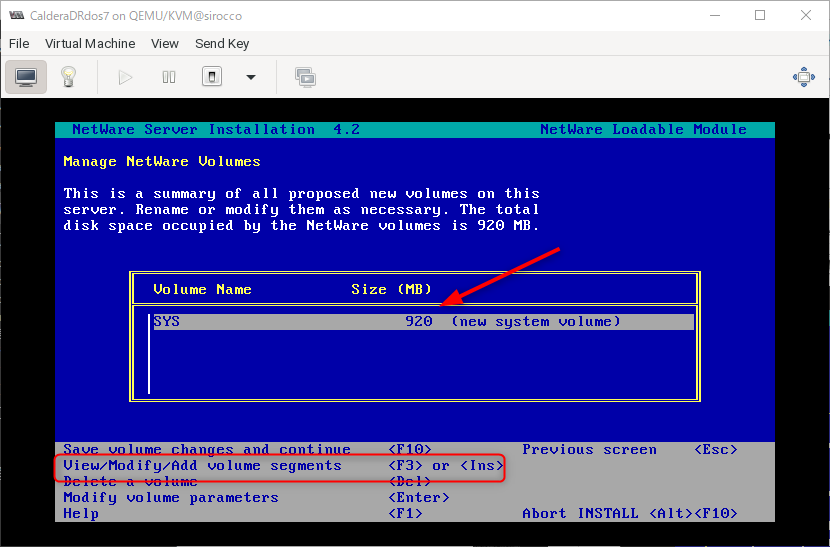
Task: Select the SYS volume row
Action: [x=423, y=321]
